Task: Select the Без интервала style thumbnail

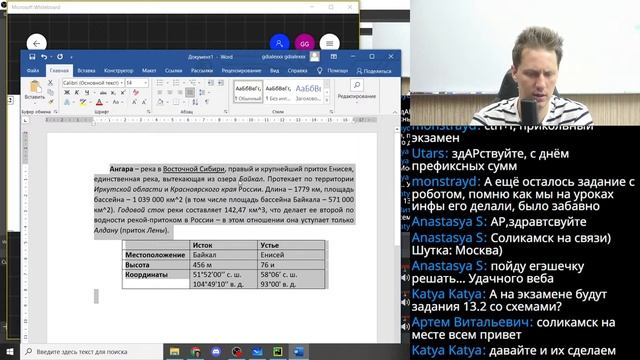Action: [x=278, y=92]
